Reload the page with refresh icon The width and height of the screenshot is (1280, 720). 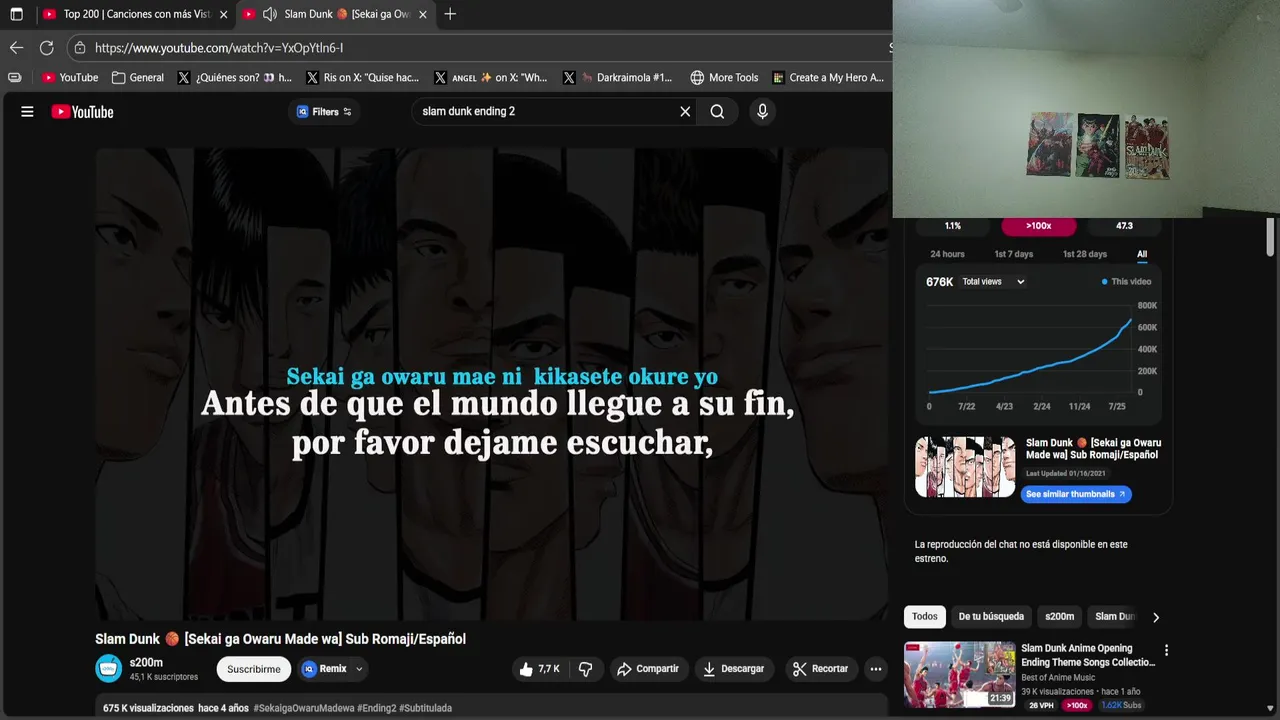46,47
